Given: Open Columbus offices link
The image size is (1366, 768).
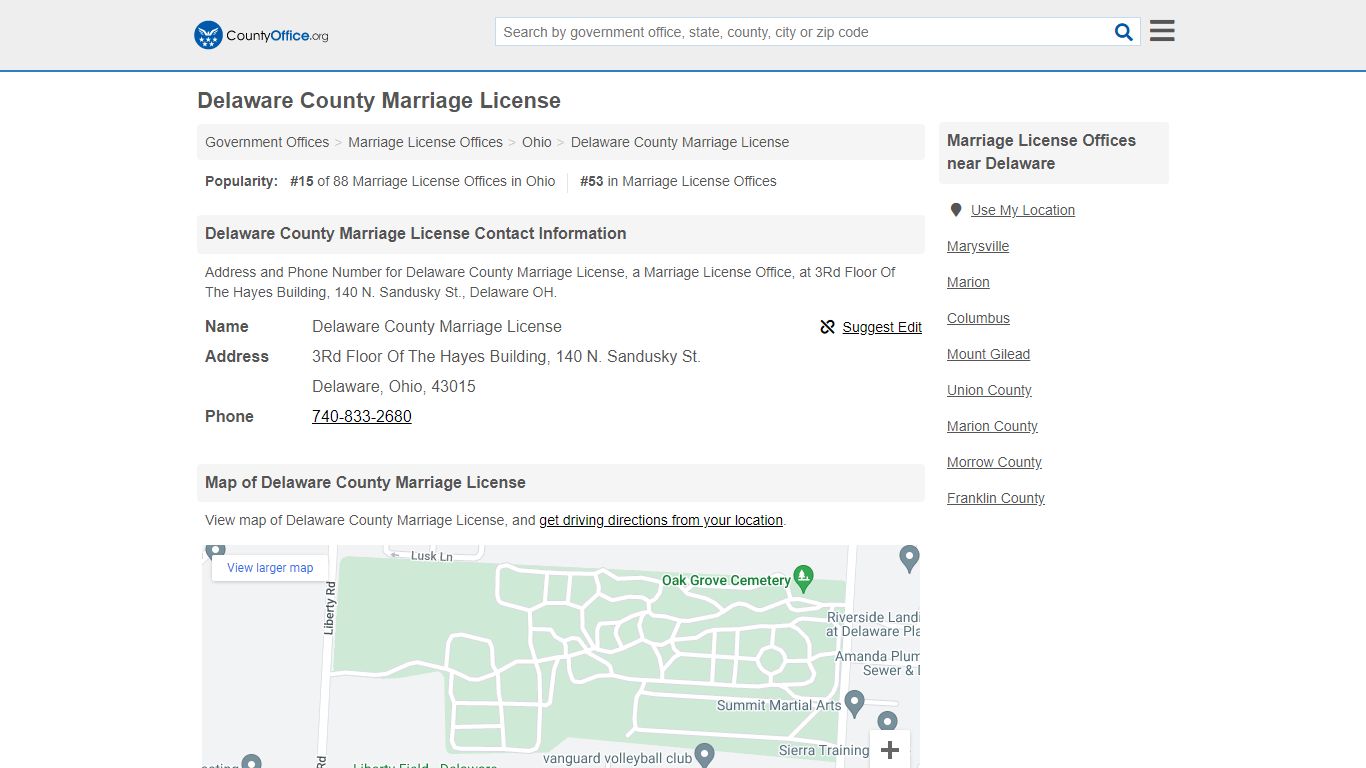Looking at the screenshot, I should [978, 318].
